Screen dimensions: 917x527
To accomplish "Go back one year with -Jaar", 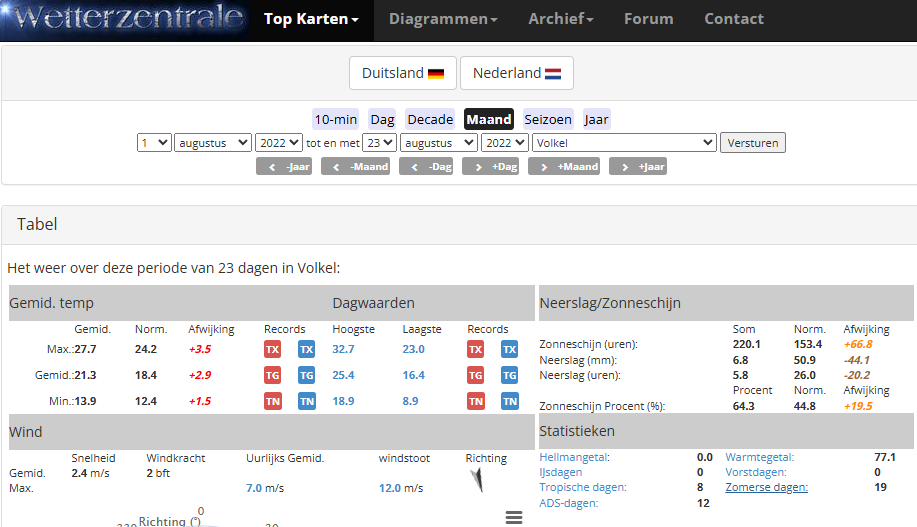I will coord(284,167).
